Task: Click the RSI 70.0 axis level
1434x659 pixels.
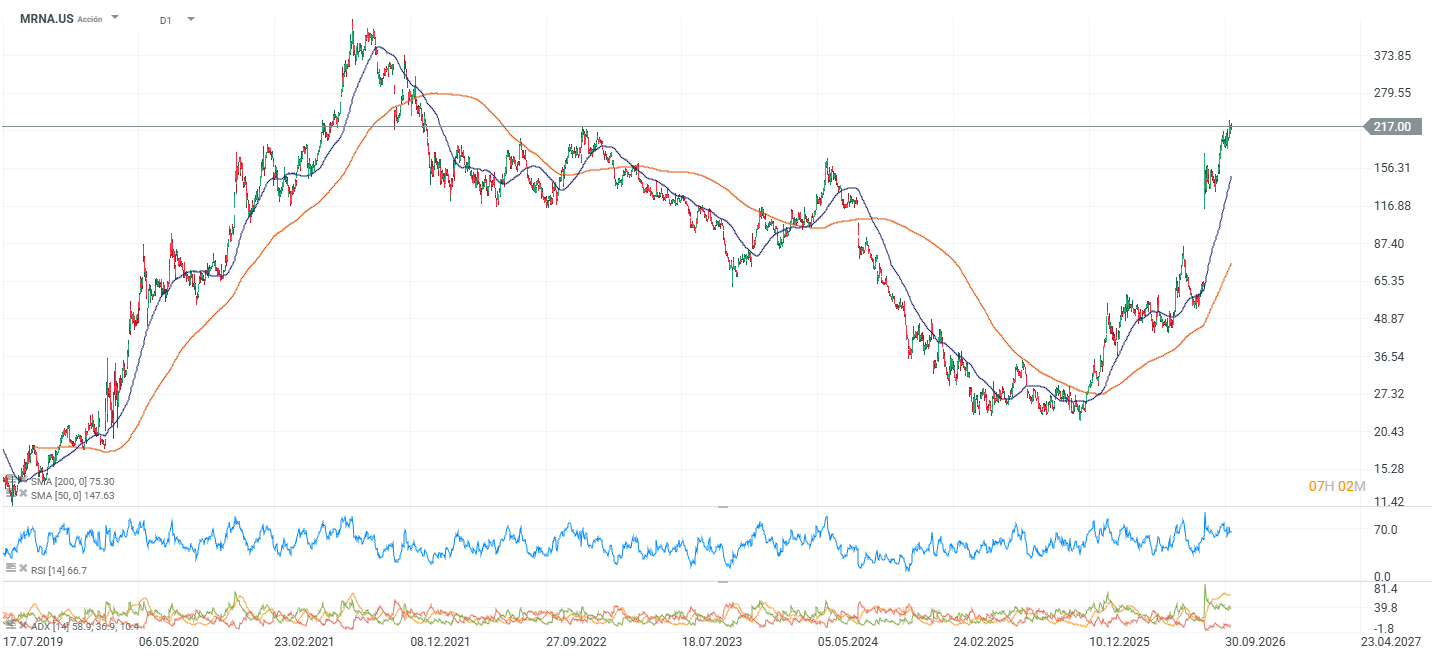Action: [x=1385, y=530]
